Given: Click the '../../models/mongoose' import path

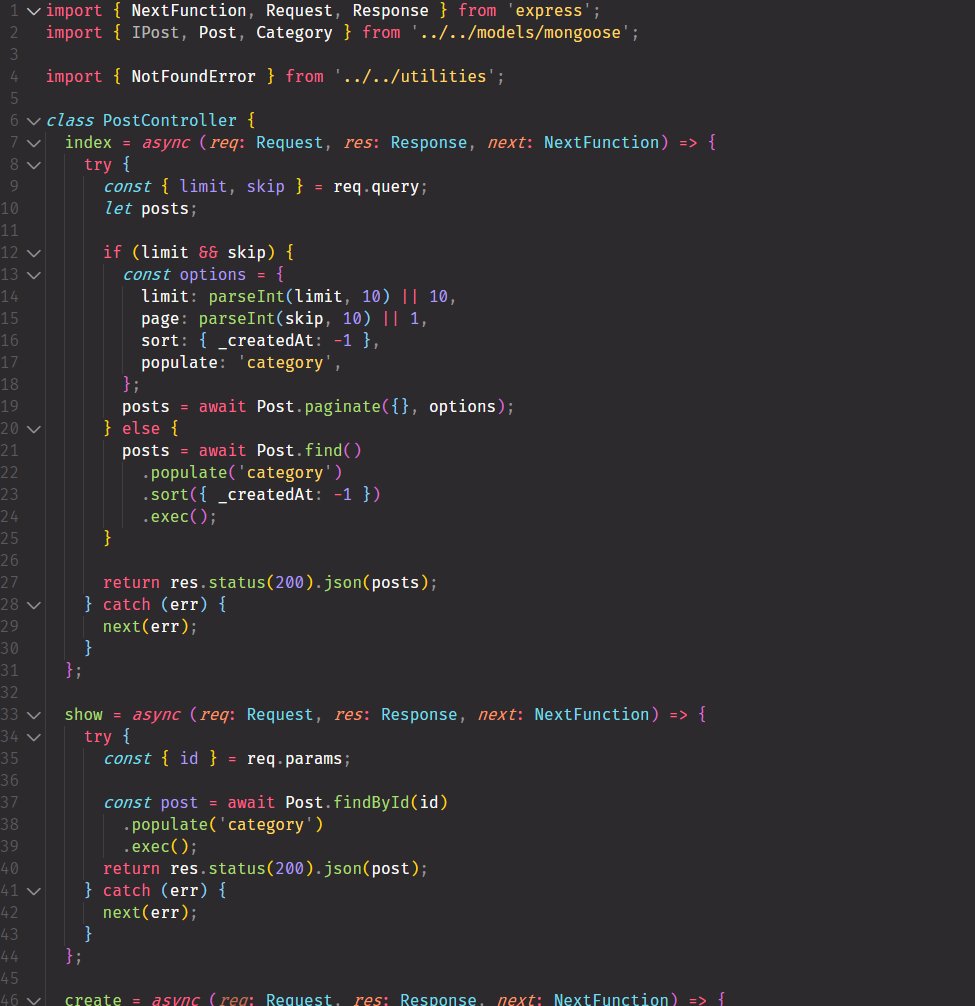Looking at the screenshot, I should (520, 33).
